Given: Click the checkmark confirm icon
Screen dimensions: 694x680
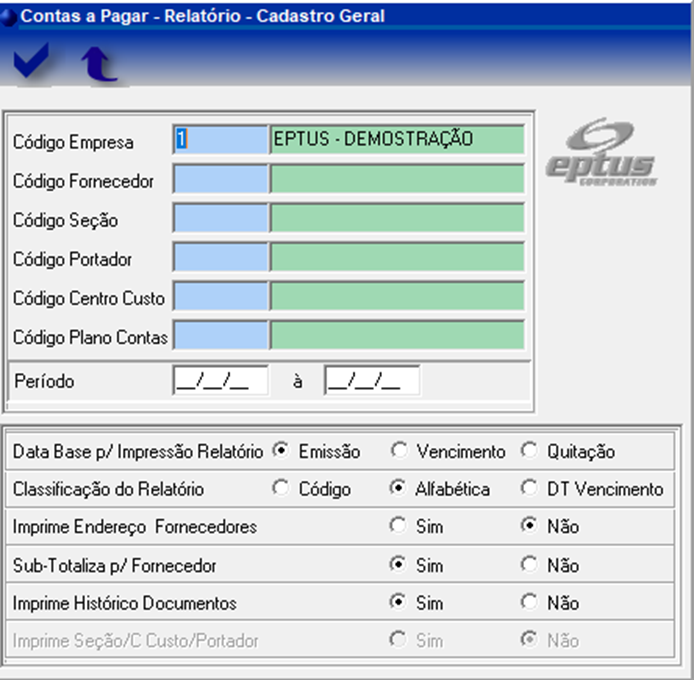Looking at the screenshot, I should 31,63.
